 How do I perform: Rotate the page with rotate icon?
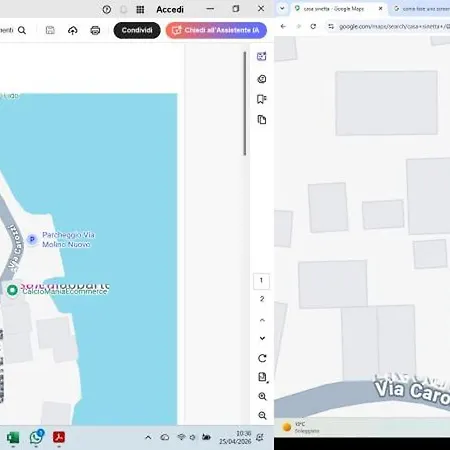pyautogui.click(x=262, y=358)
